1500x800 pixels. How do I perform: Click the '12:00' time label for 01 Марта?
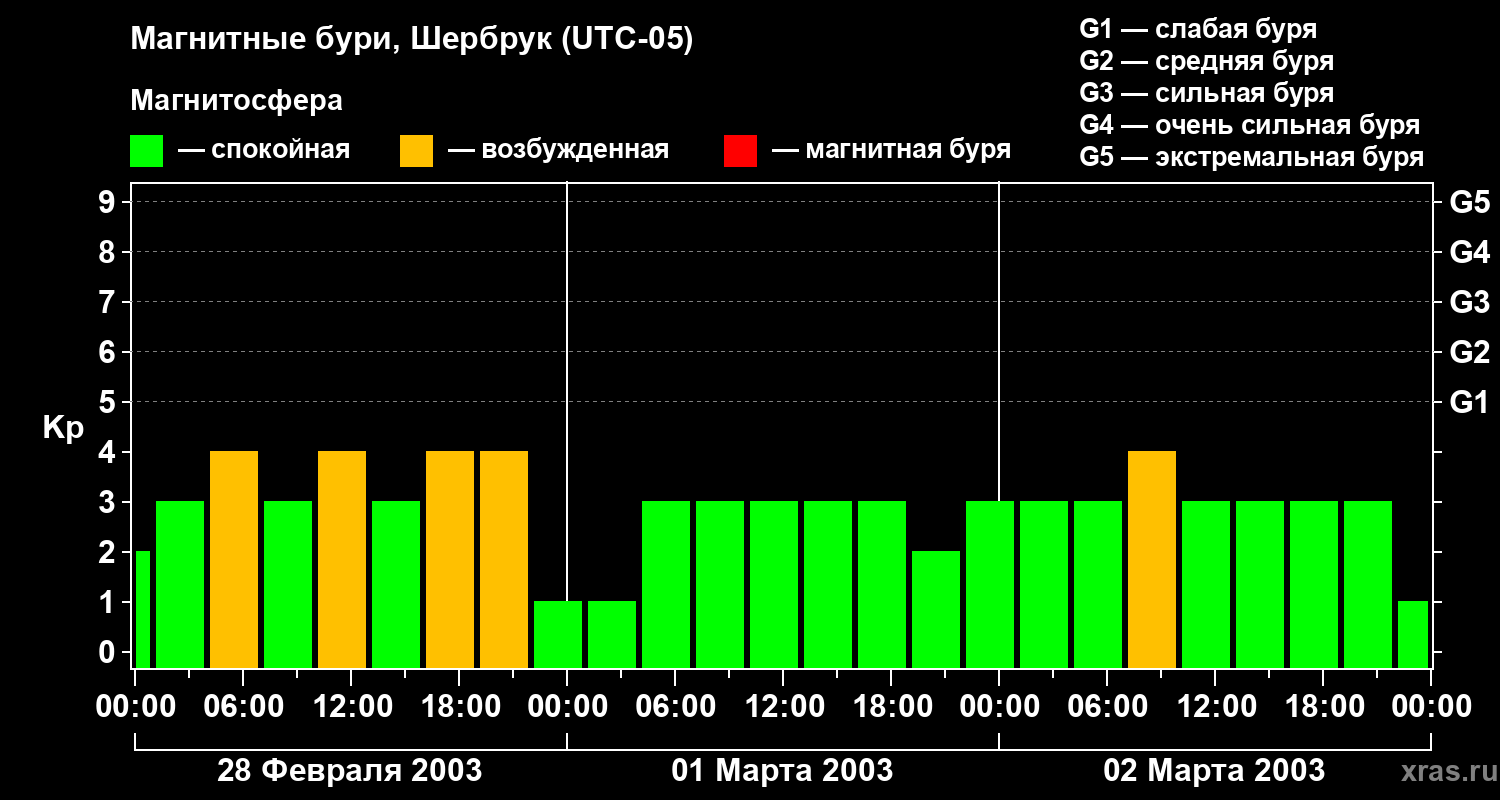783,707
